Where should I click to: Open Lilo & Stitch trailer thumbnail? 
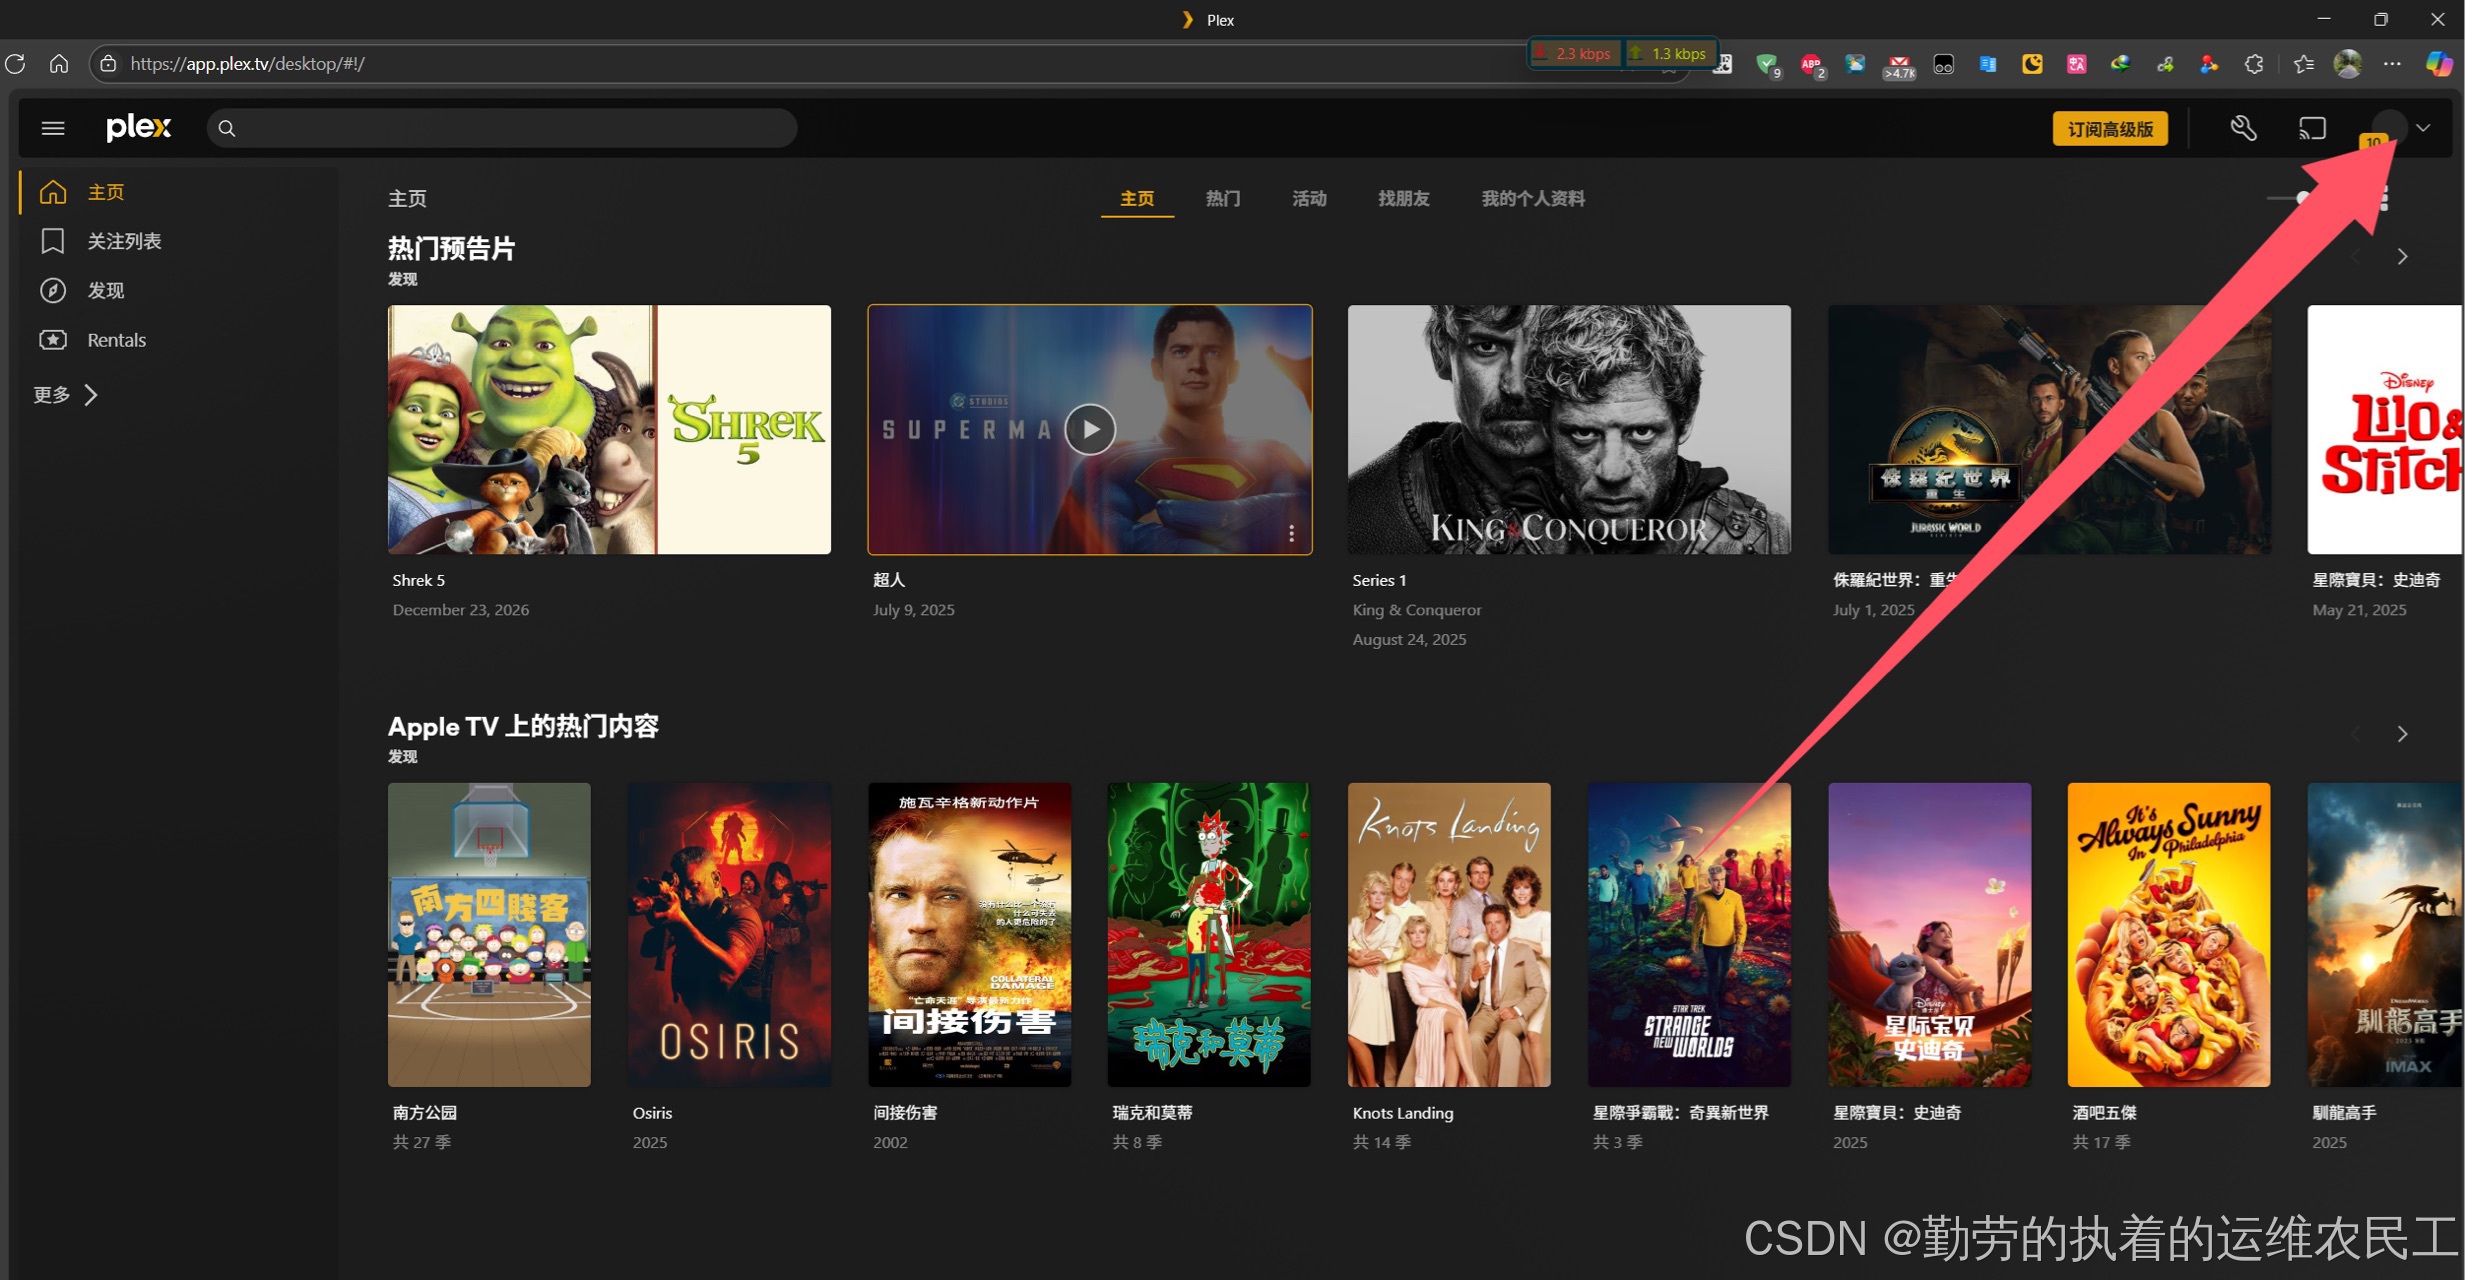point(2385,430)
